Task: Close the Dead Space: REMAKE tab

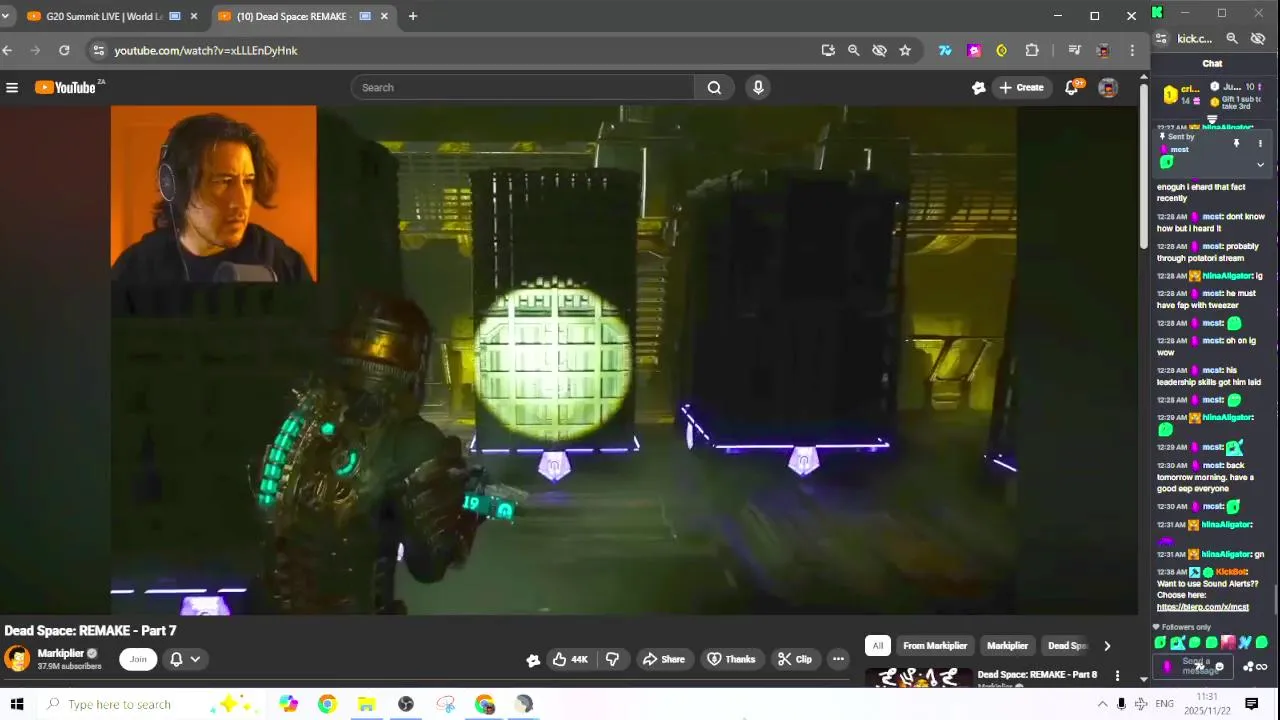Action: [x=385, y=16]
